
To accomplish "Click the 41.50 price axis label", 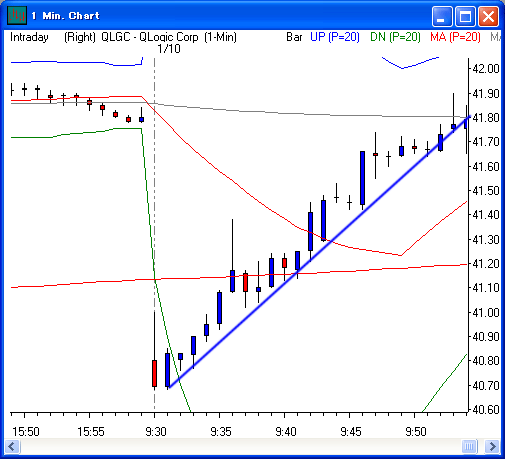I will [x=486, y=191].
